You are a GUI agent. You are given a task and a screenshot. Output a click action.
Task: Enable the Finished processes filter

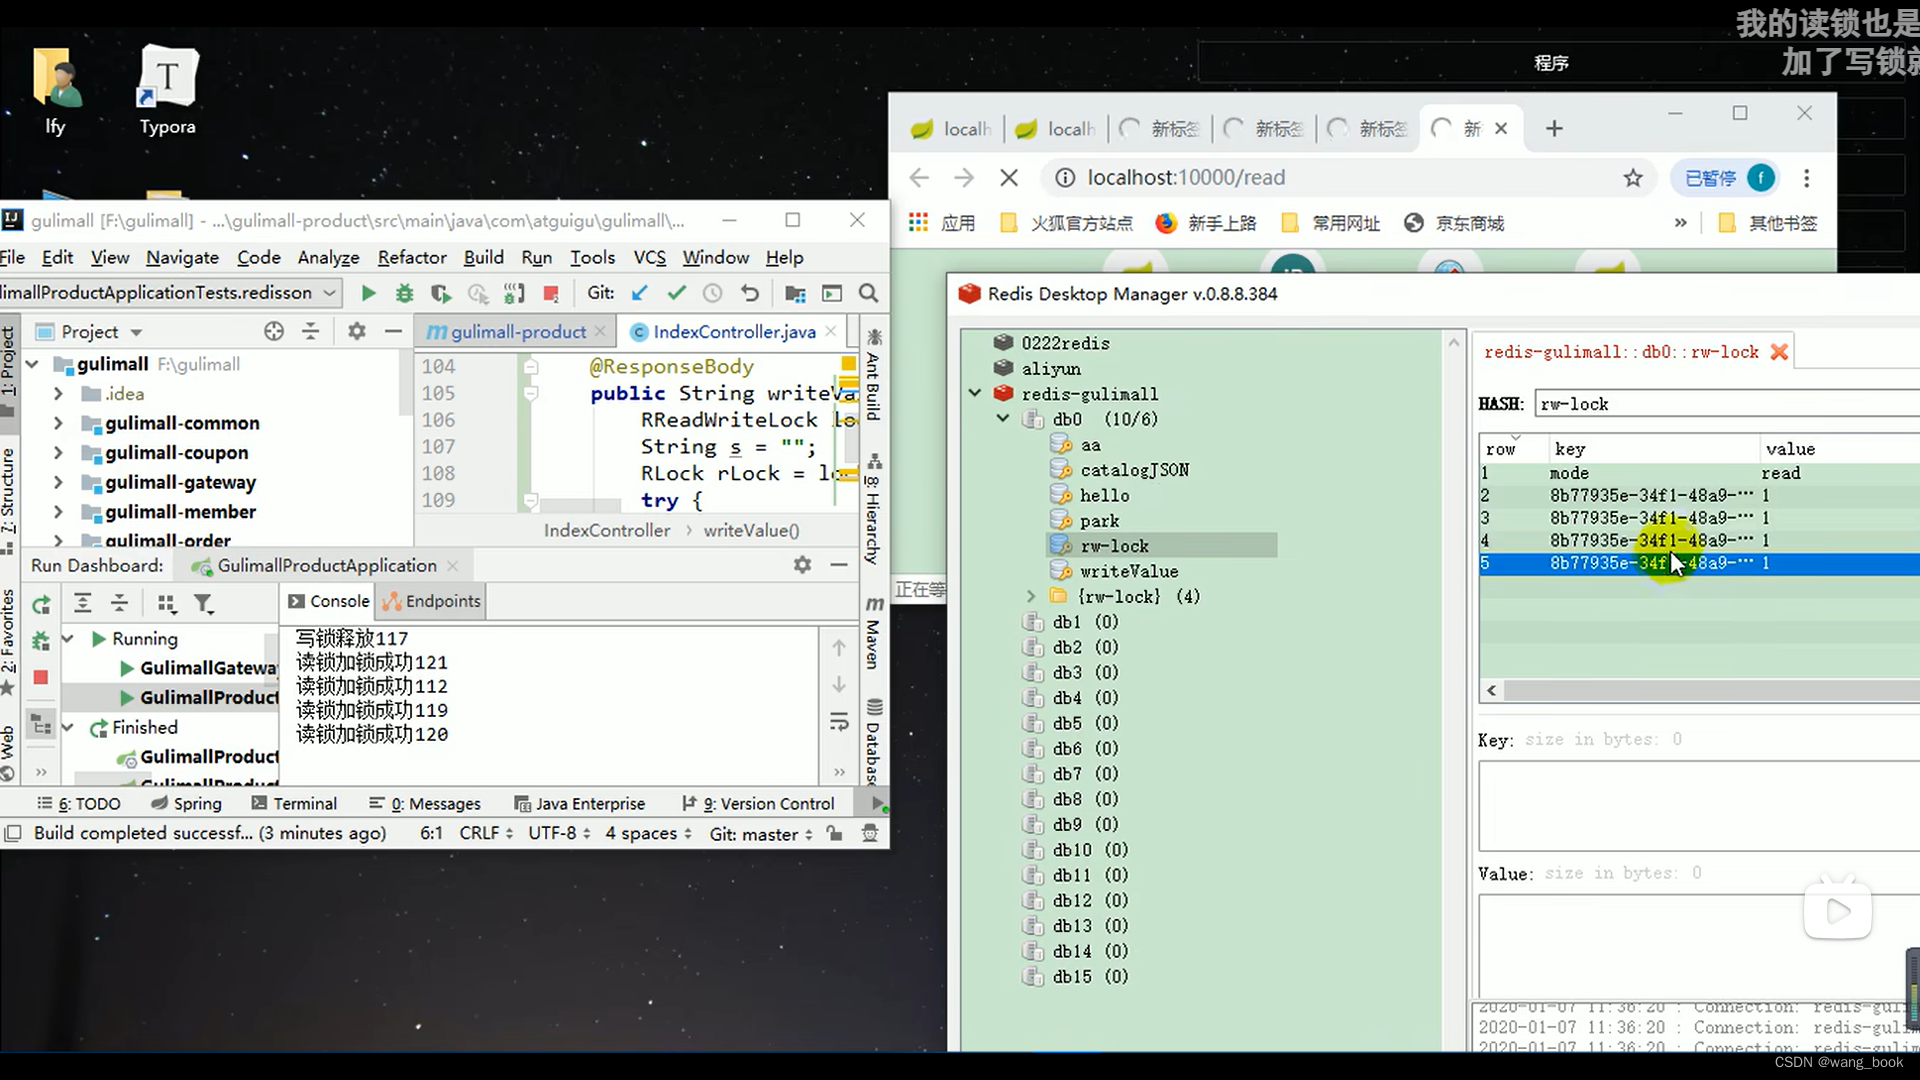click(204, 601)
